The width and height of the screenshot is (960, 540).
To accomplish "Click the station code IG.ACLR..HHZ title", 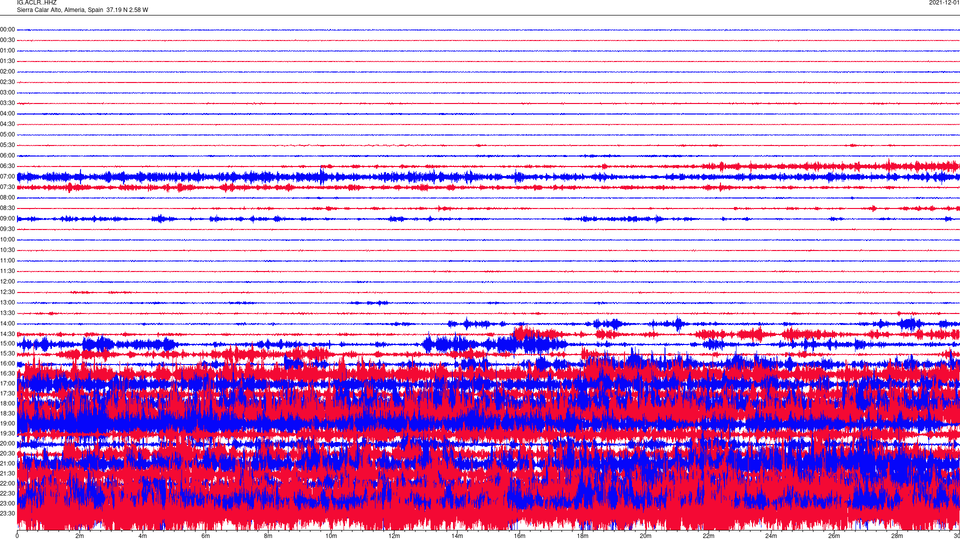I will 36,3.
